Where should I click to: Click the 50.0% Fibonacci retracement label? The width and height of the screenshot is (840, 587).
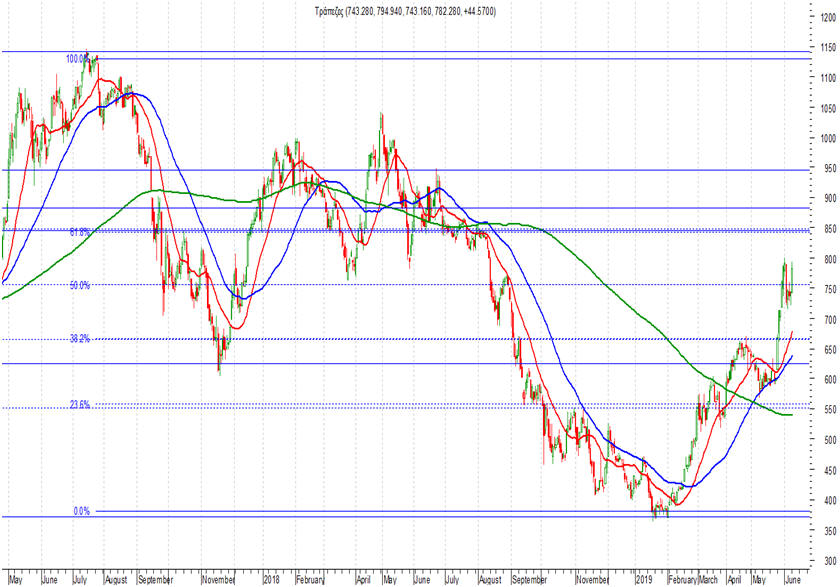tap(80, 285)
